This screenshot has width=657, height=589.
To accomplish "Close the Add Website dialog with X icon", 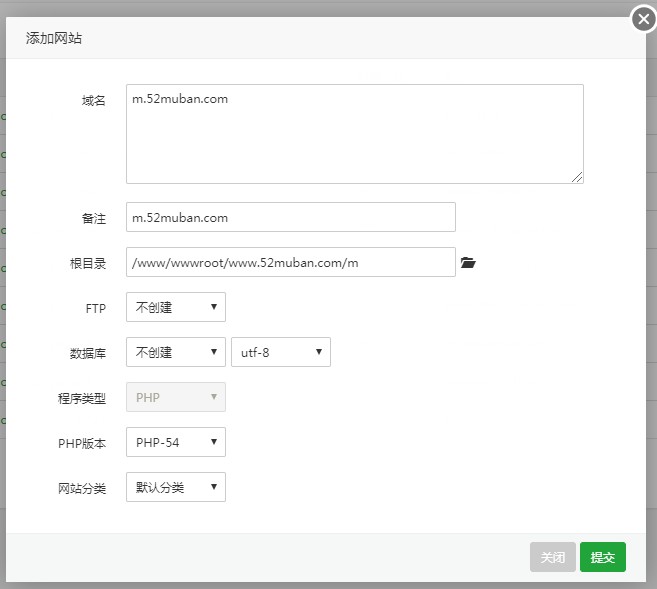I will [644, 19].
